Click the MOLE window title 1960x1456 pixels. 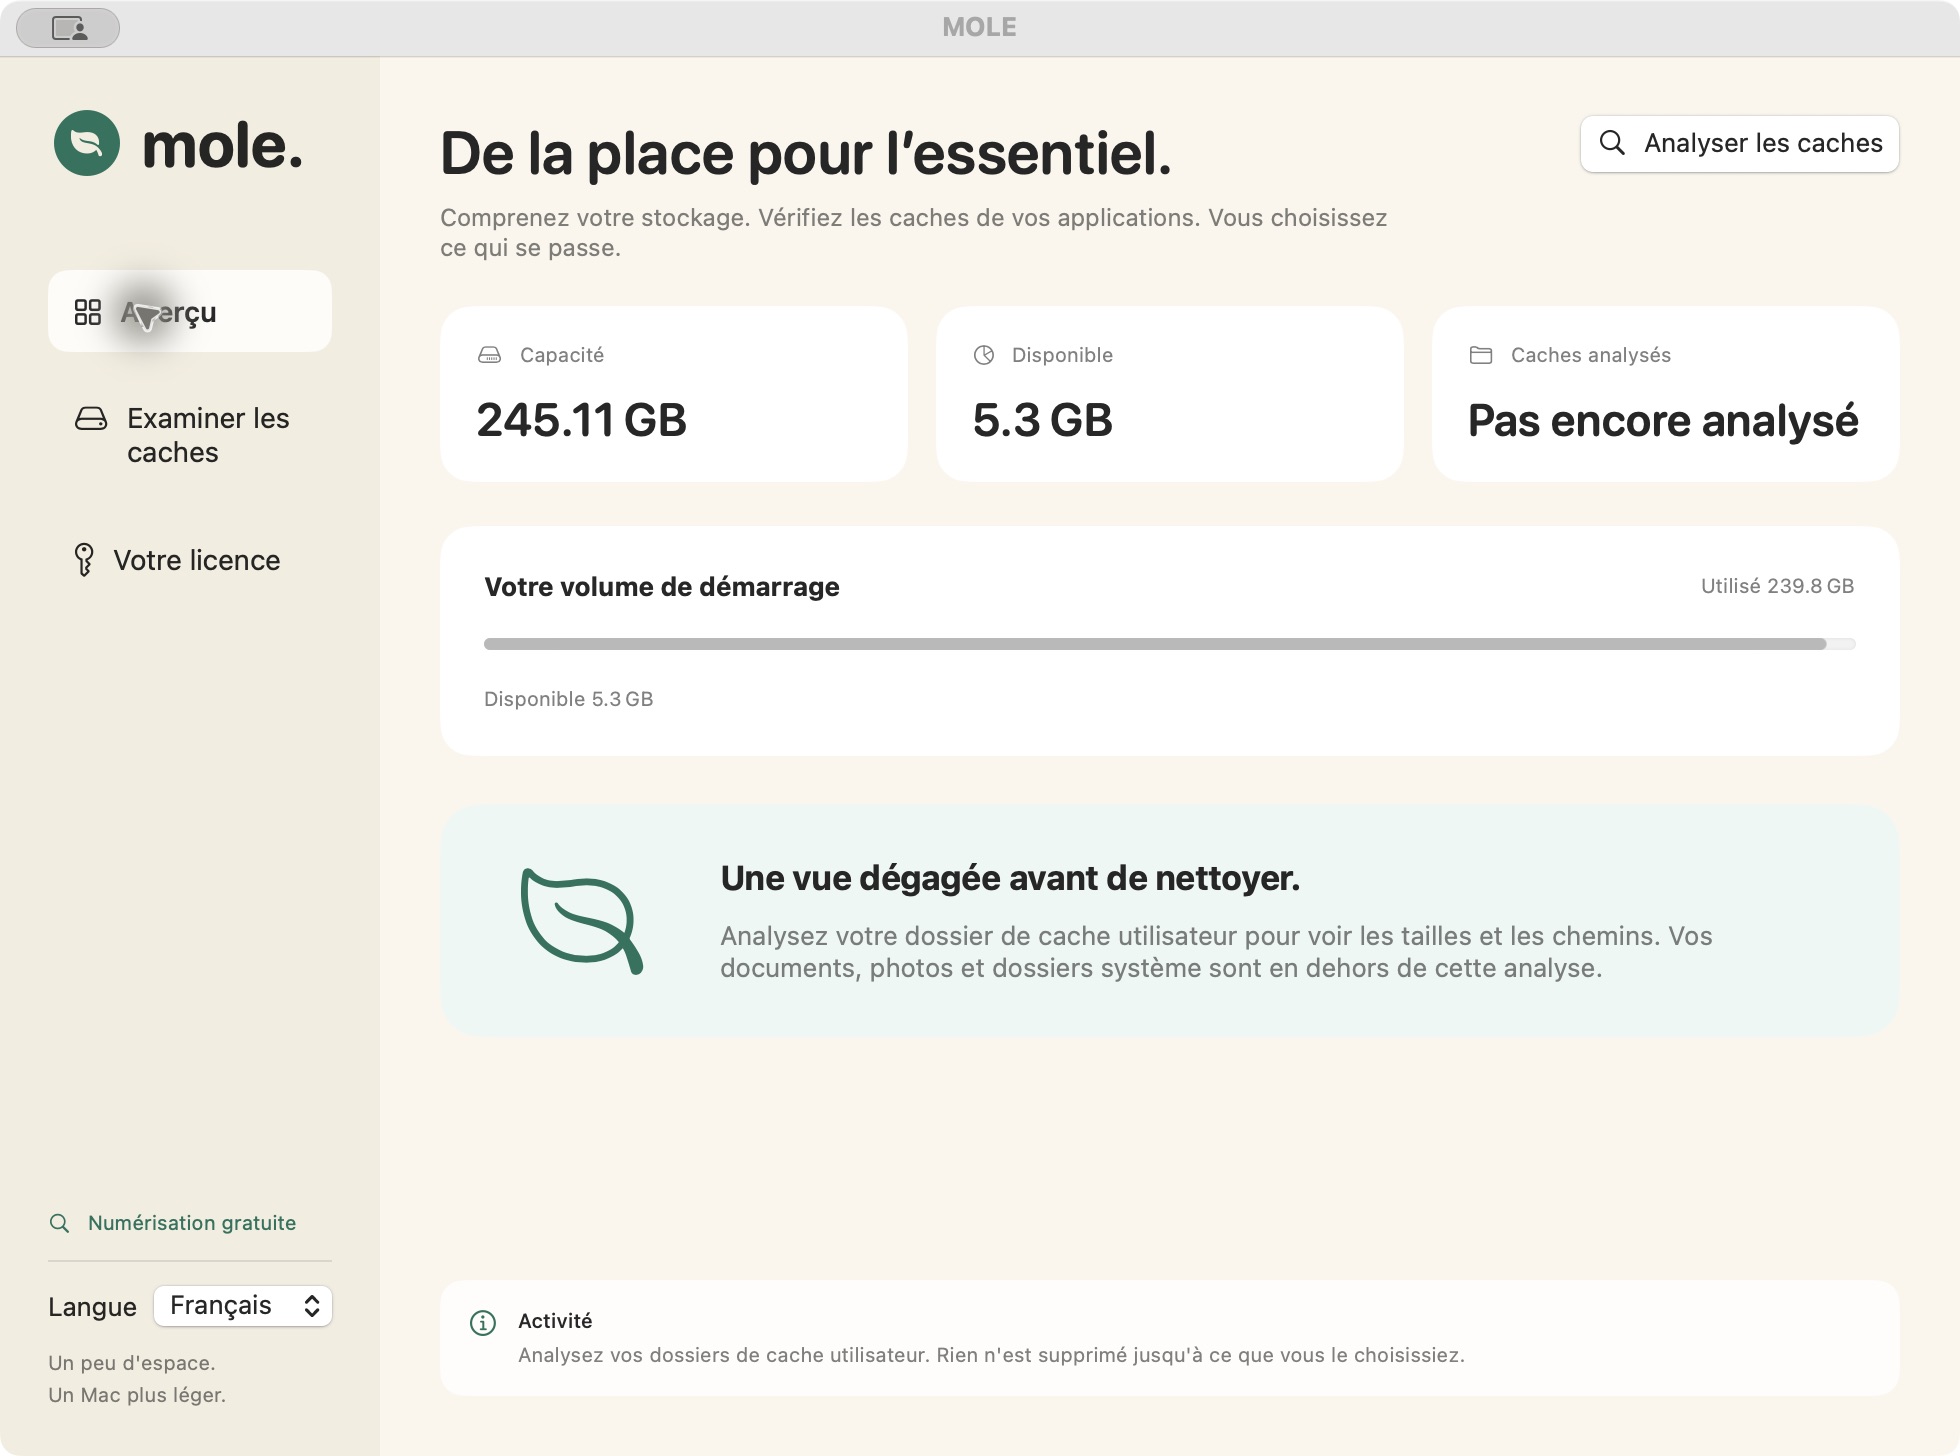(x=980, y=27)
